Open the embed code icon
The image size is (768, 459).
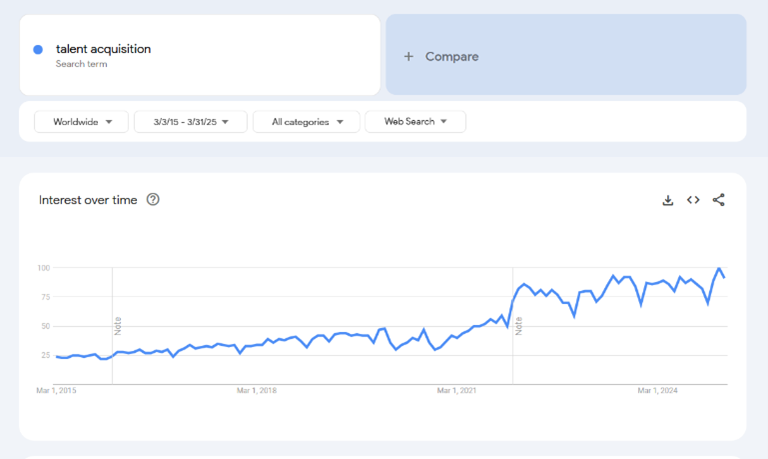click(693, 200)
